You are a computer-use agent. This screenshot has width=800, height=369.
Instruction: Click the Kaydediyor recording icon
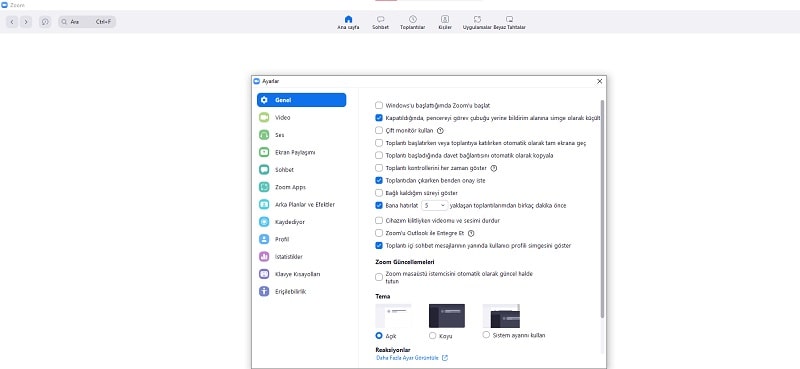264,222
